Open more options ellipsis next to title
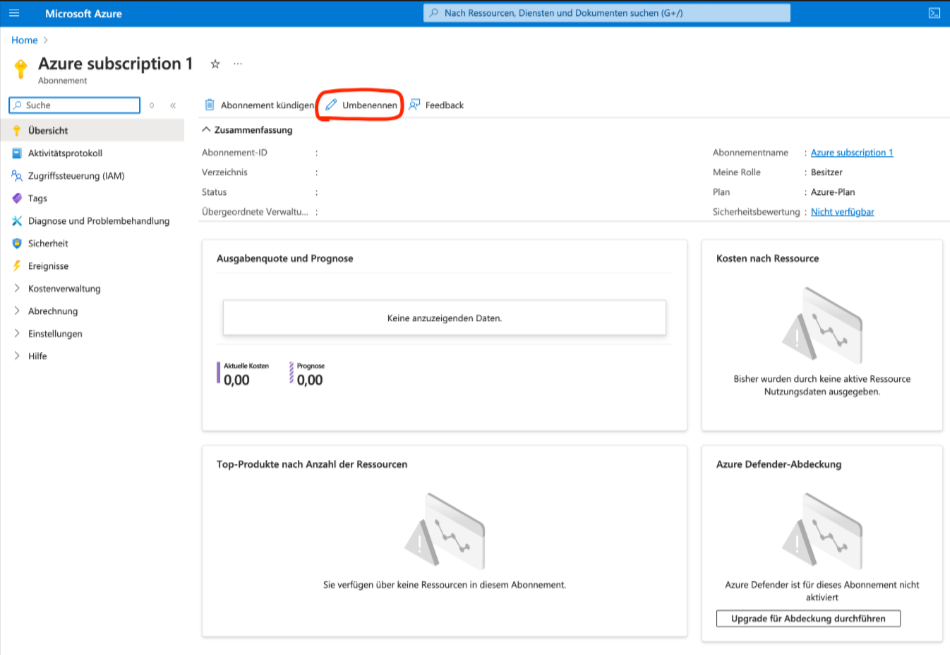 (x=238, y=64)
